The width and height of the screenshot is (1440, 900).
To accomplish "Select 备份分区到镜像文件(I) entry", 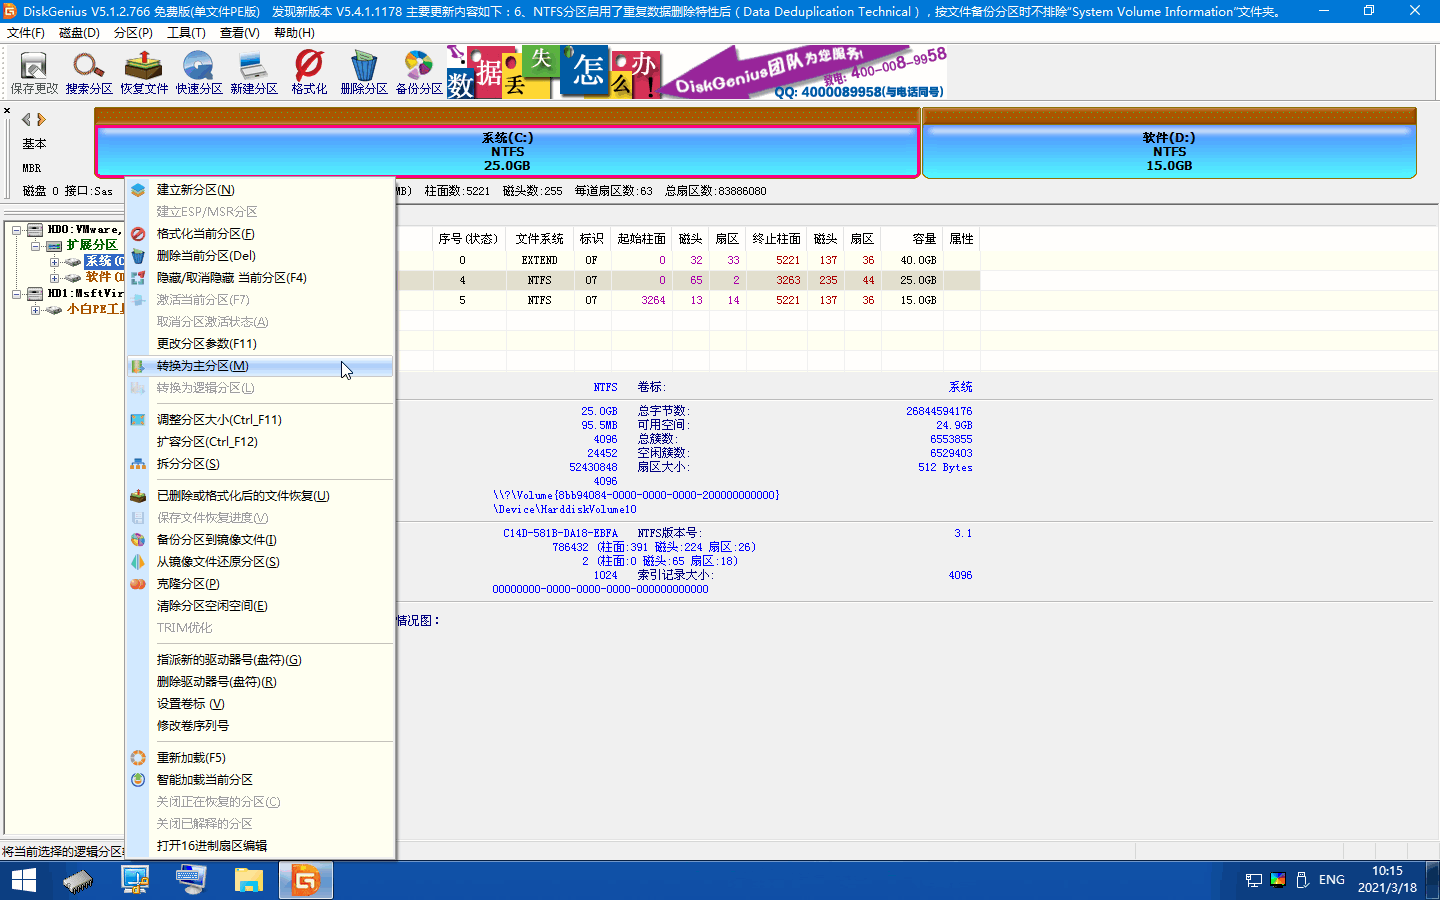I will (x=260, y=540).
